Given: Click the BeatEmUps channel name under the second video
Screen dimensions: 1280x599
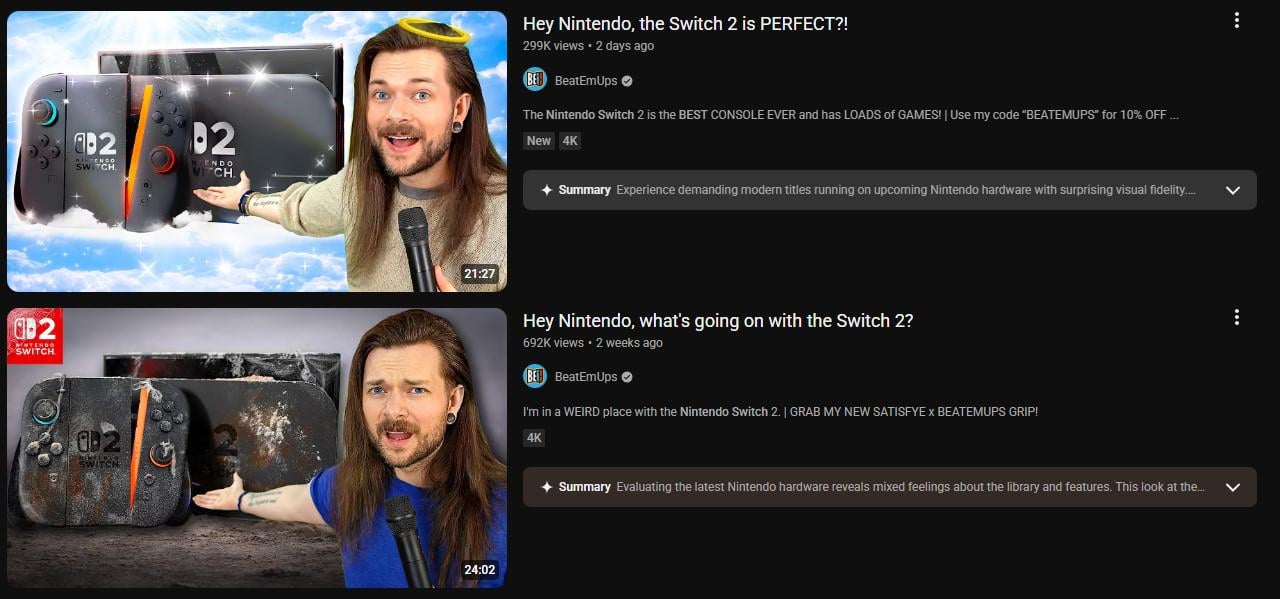Looking at the screenshot, I should pos(586,377).
